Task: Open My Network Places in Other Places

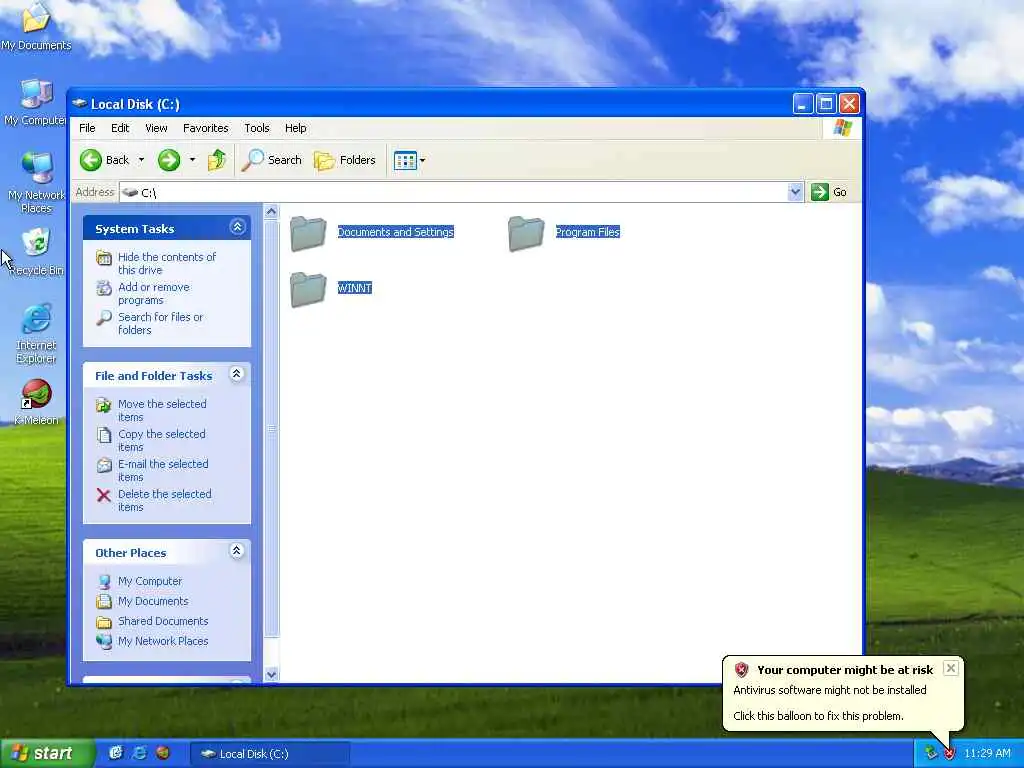Action: point(163,641)
